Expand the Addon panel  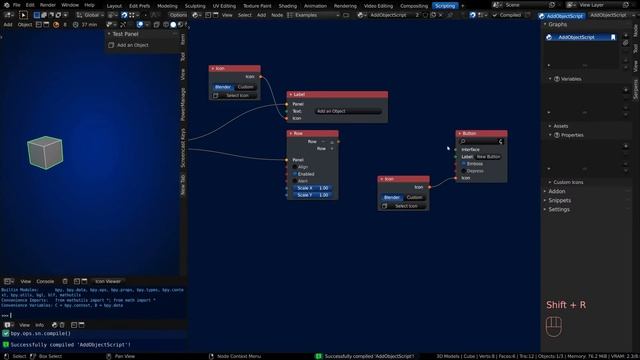pos(545,191)
